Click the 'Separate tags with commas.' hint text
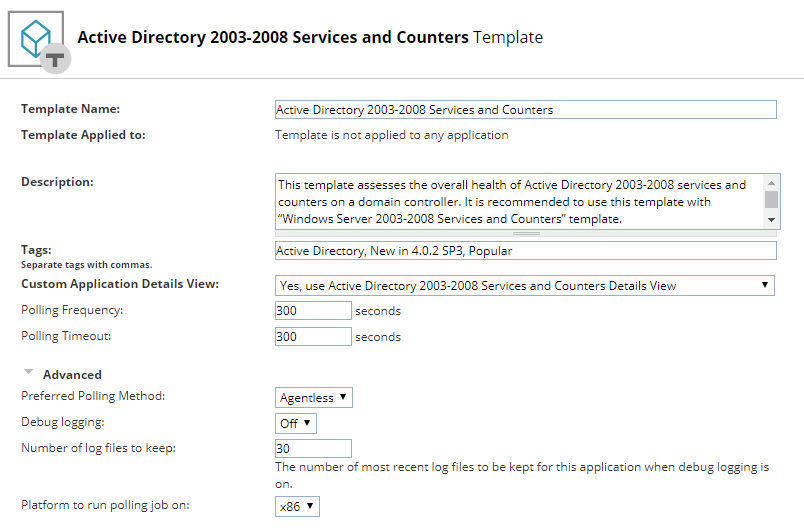This screenshot has width=804, height=530. pos(87,265)
